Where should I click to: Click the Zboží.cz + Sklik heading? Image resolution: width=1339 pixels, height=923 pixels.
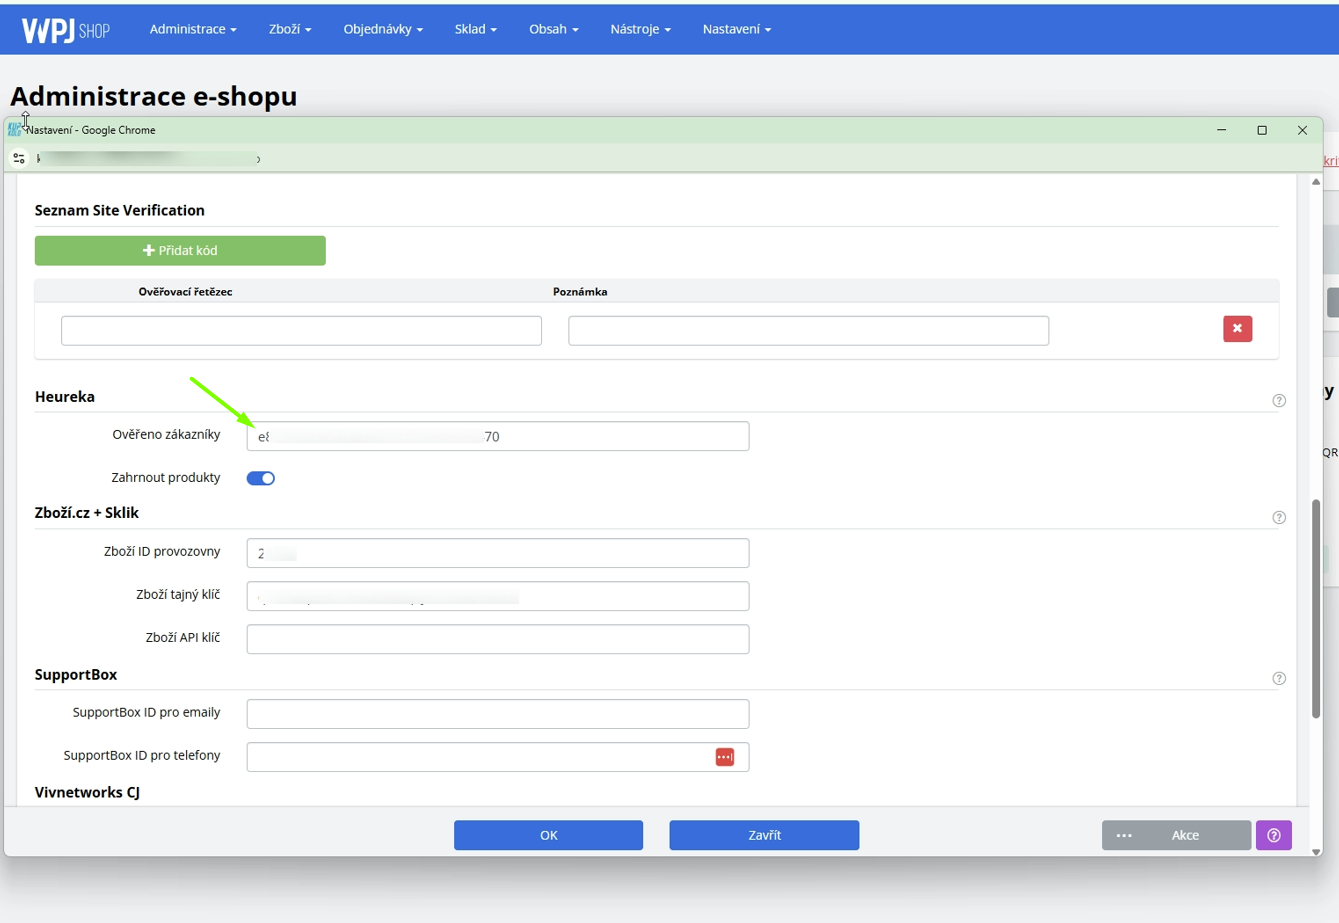[87, 512]
